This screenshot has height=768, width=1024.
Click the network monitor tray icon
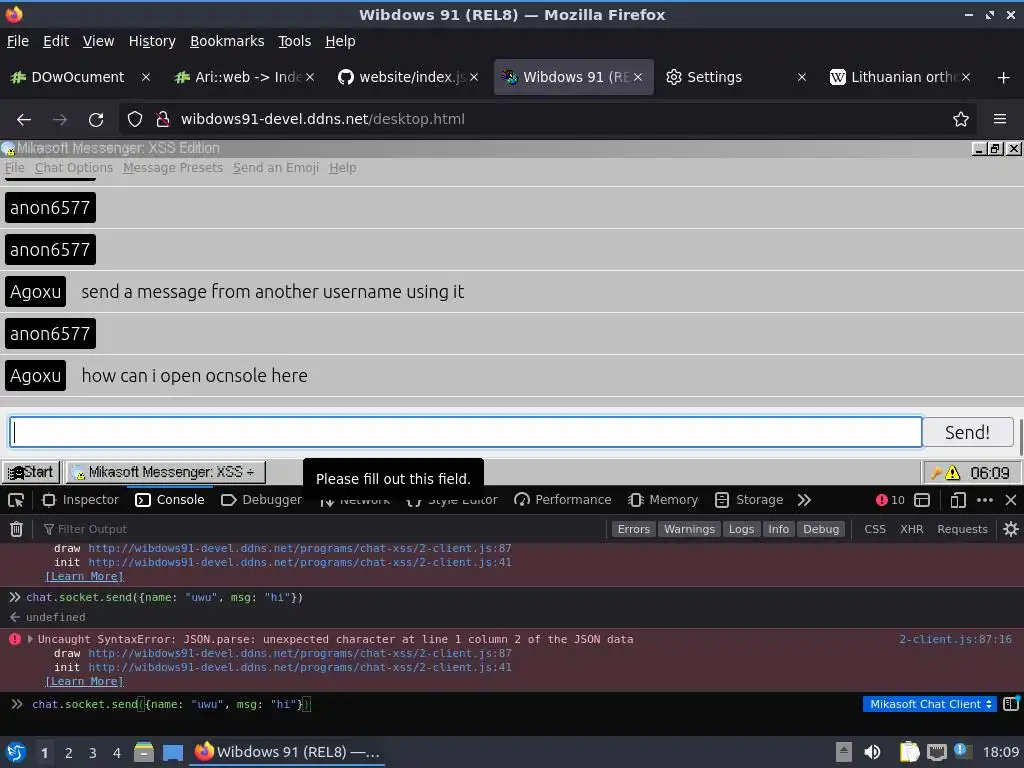[x=936, y=752]
